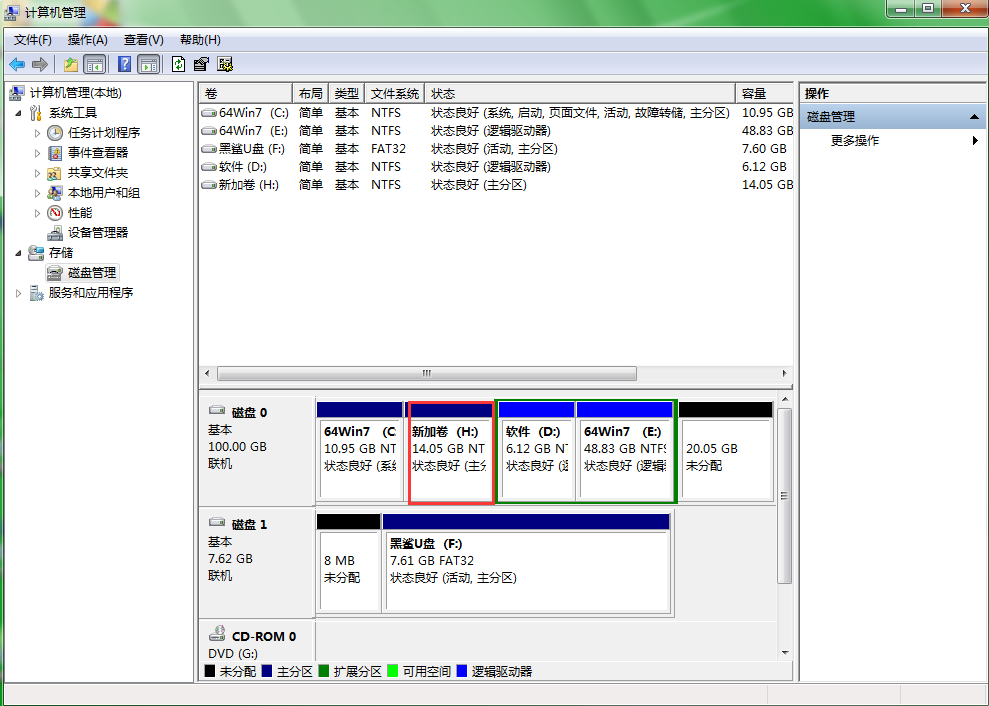Open the 操作(A) menu
This screenshot has height=706, width=989.
pyautogui.click(x=87, y=40)
